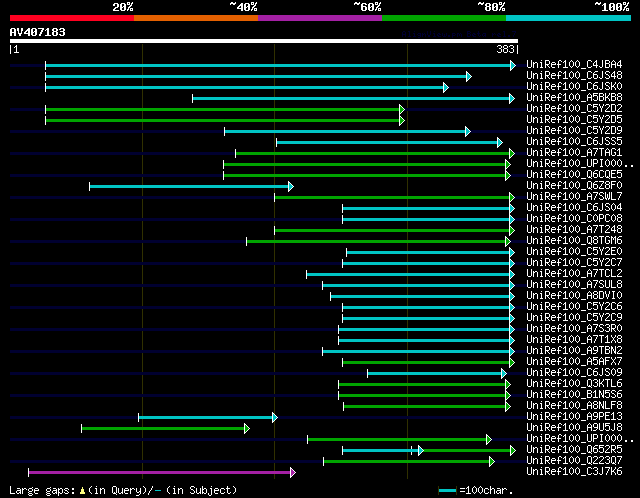Viewport: 640px width, 498px height.
Task: Select the UniRef100_C5Y2C6 label
Action: pos(574,307)
